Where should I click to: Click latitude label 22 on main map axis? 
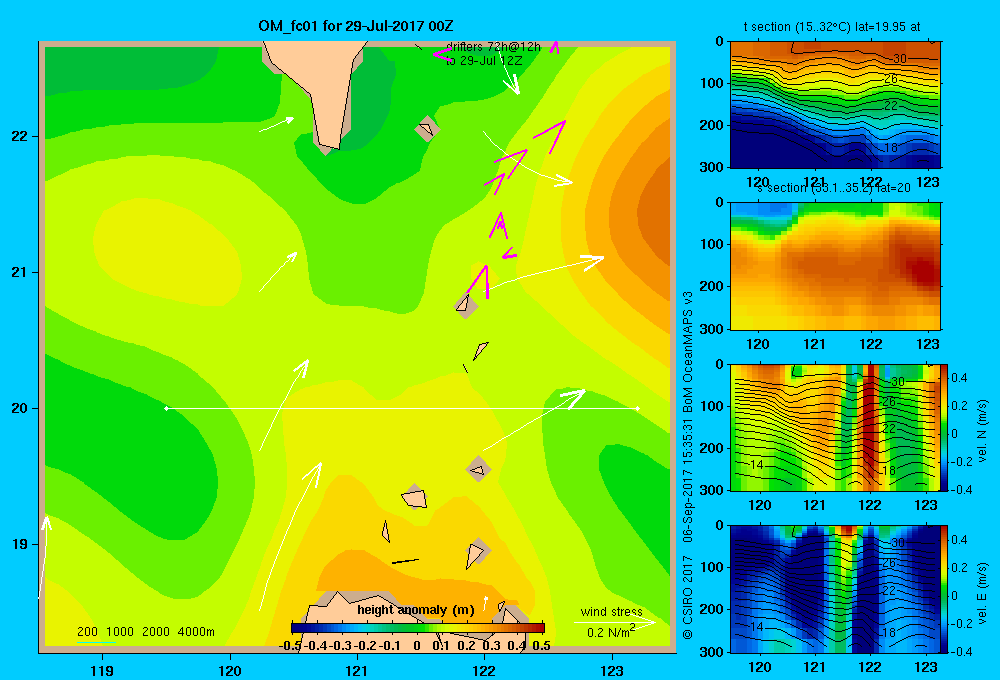point(20,137)
